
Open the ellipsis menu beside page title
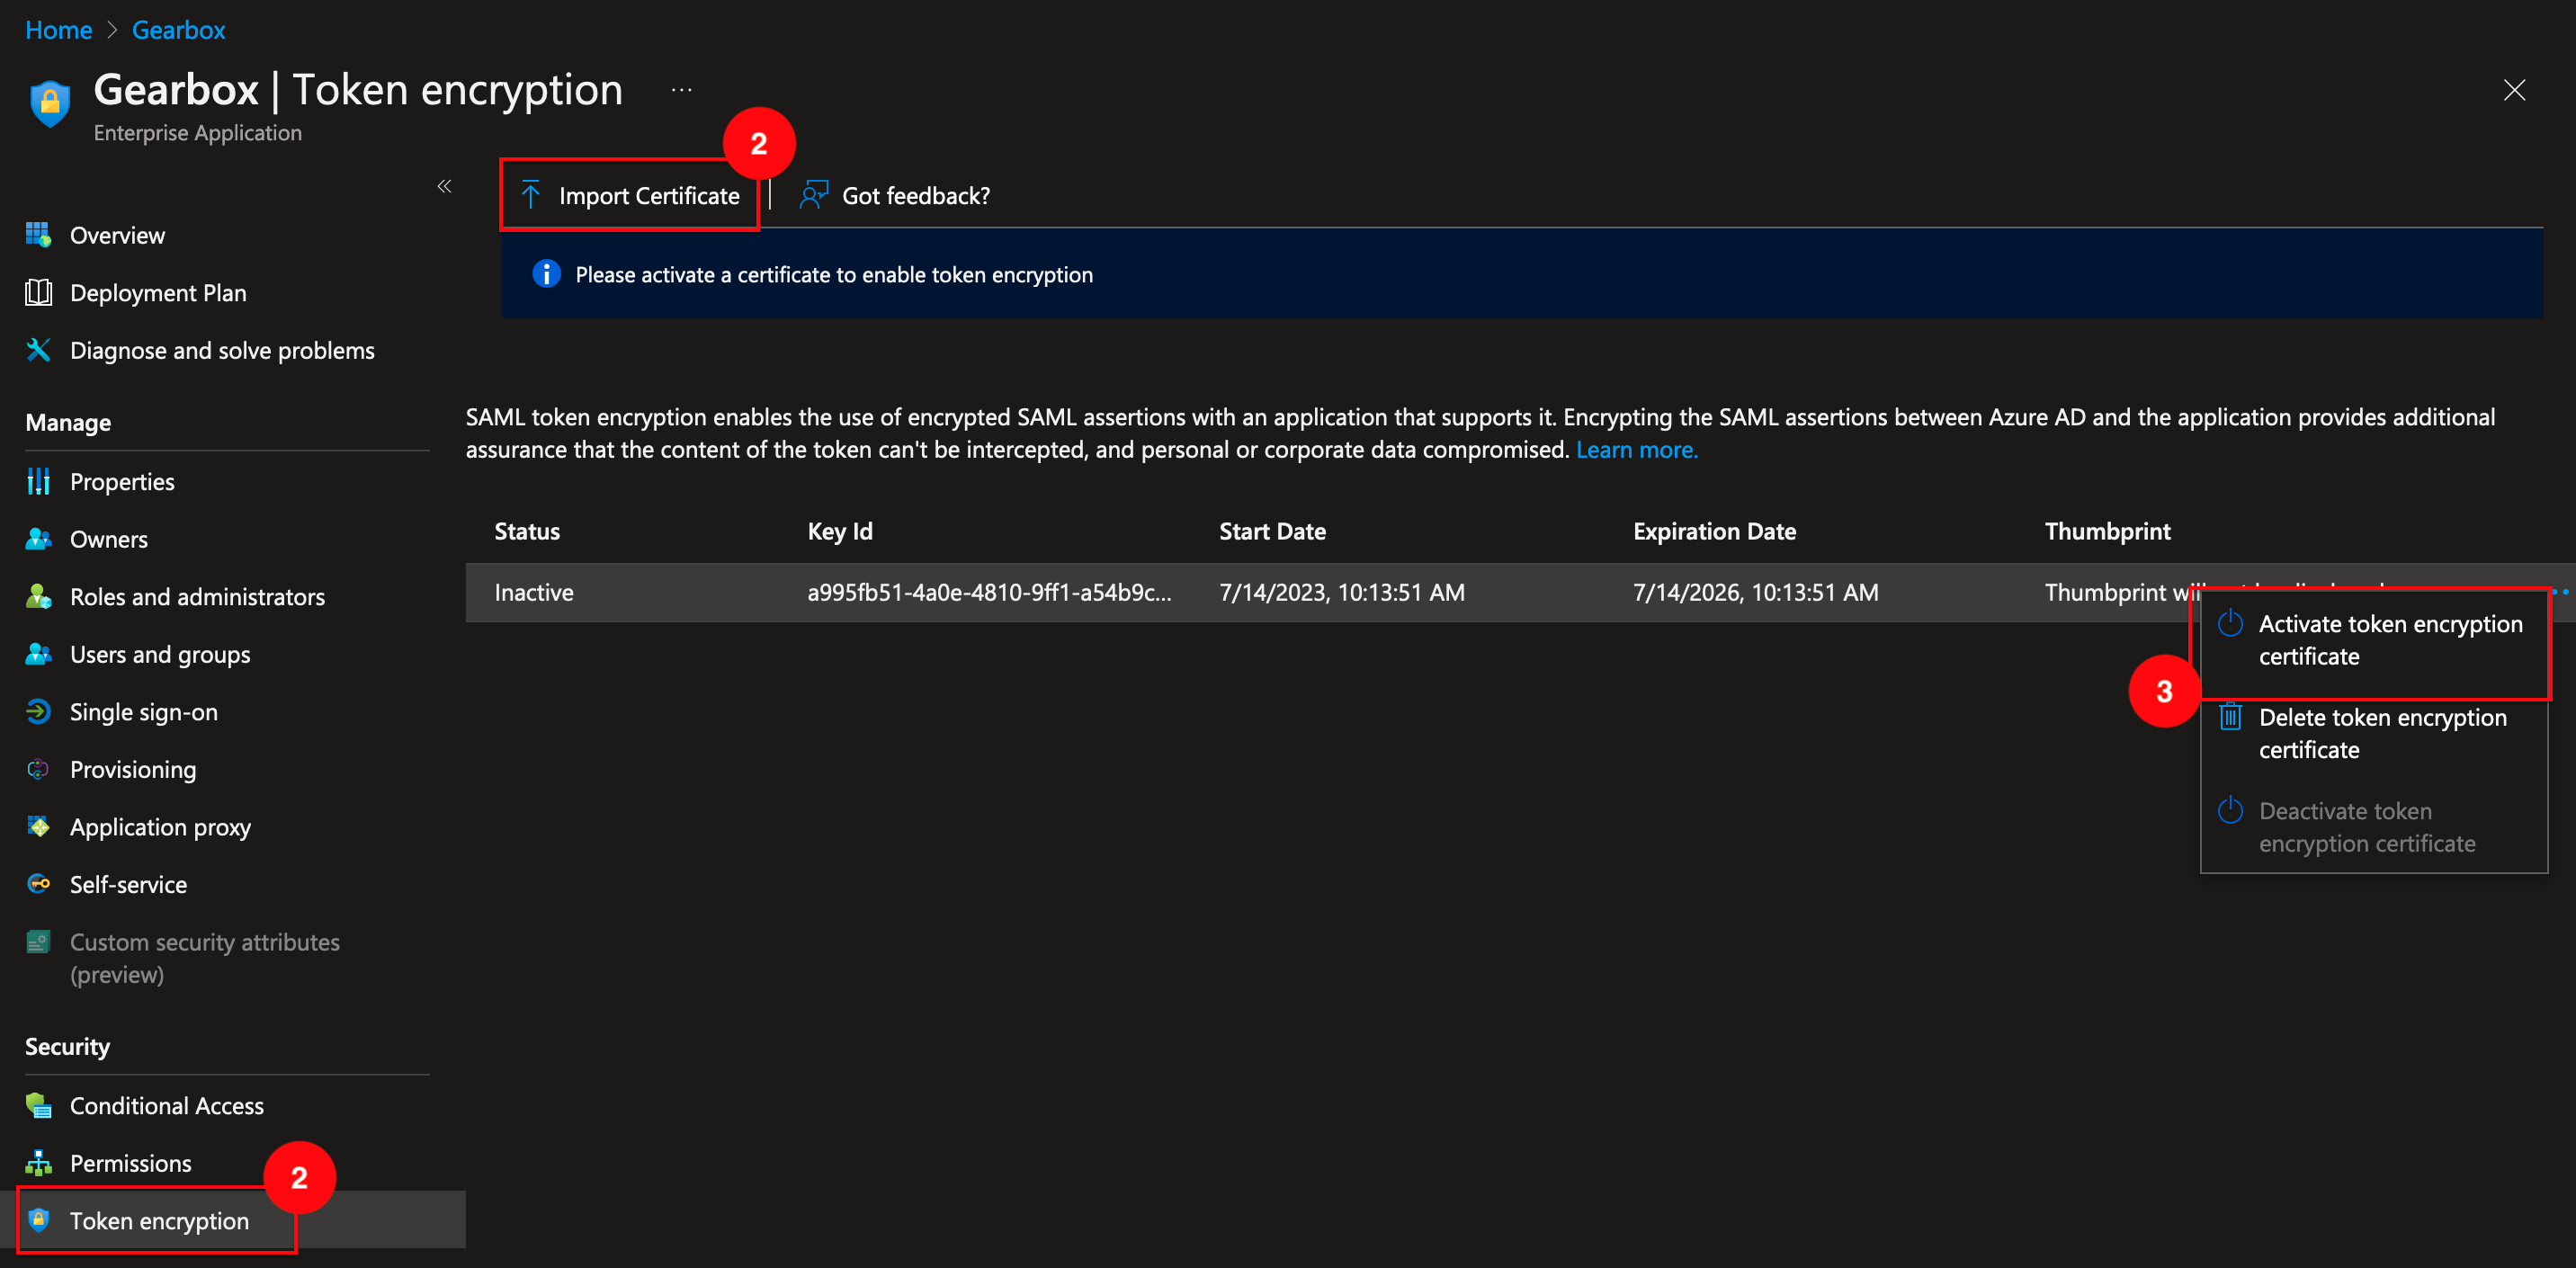tap(682, 90)
